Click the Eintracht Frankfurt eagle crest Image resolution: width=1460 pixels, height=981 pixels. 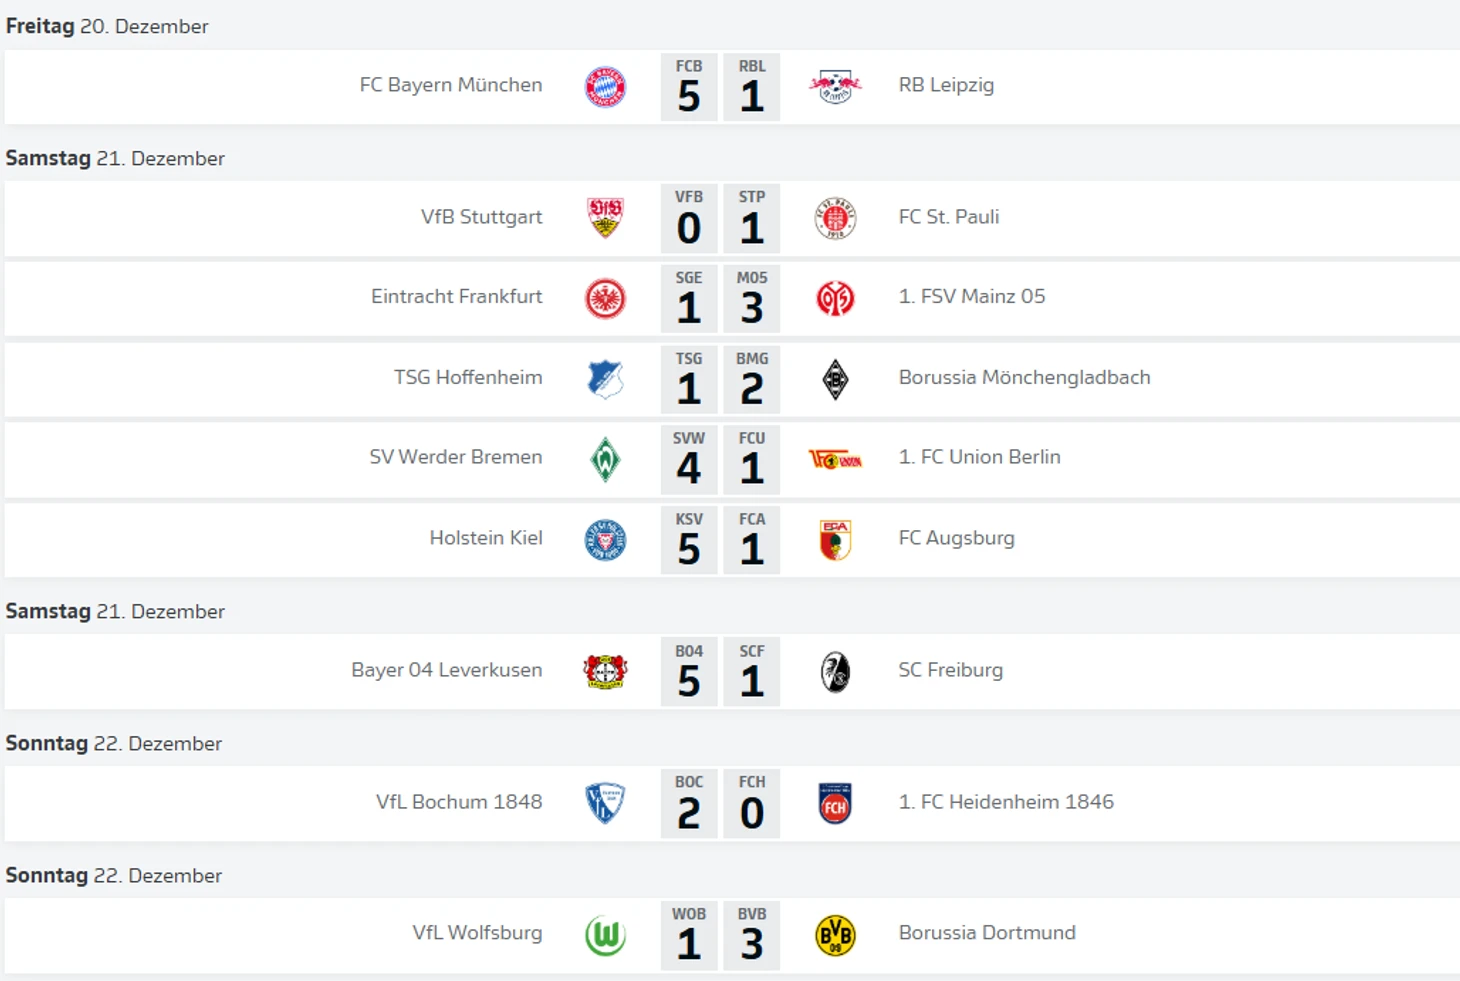tap(605, 298)
